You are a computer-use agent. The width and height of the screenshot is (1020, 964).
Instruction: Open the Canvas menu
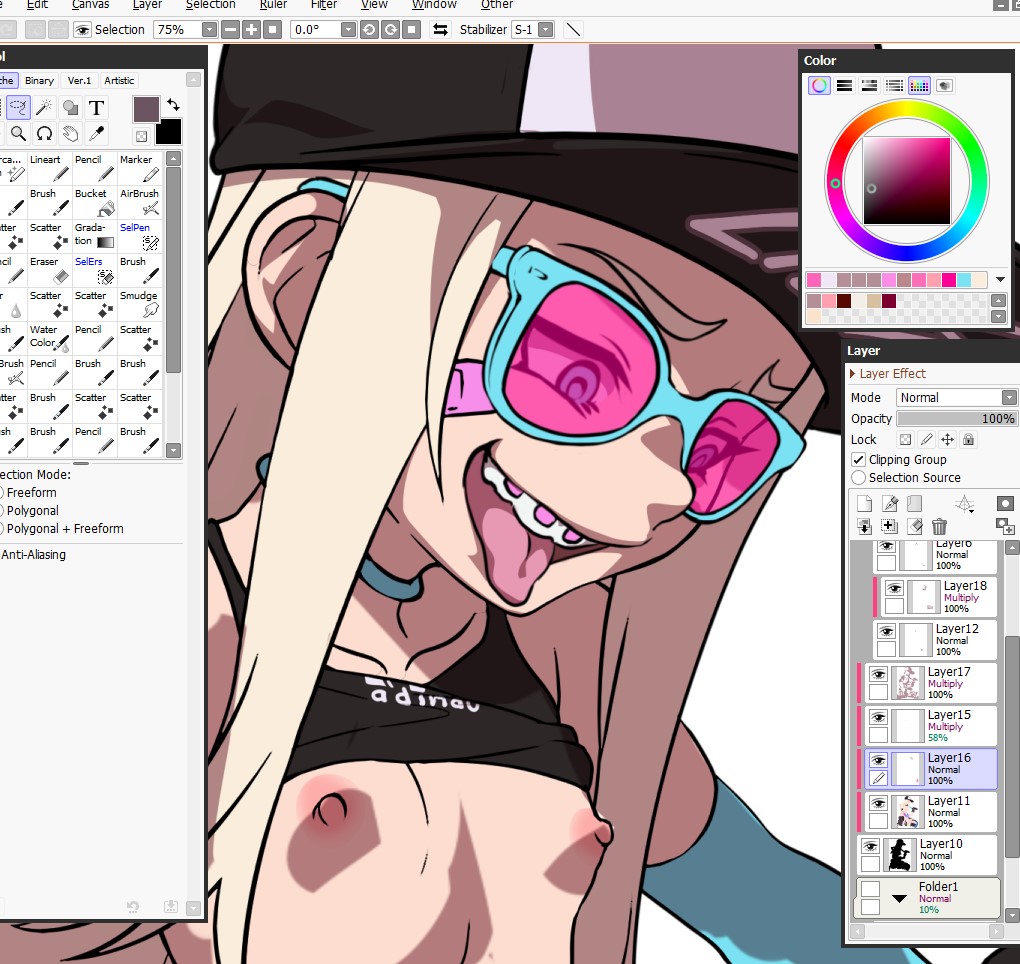pos(90,5)
